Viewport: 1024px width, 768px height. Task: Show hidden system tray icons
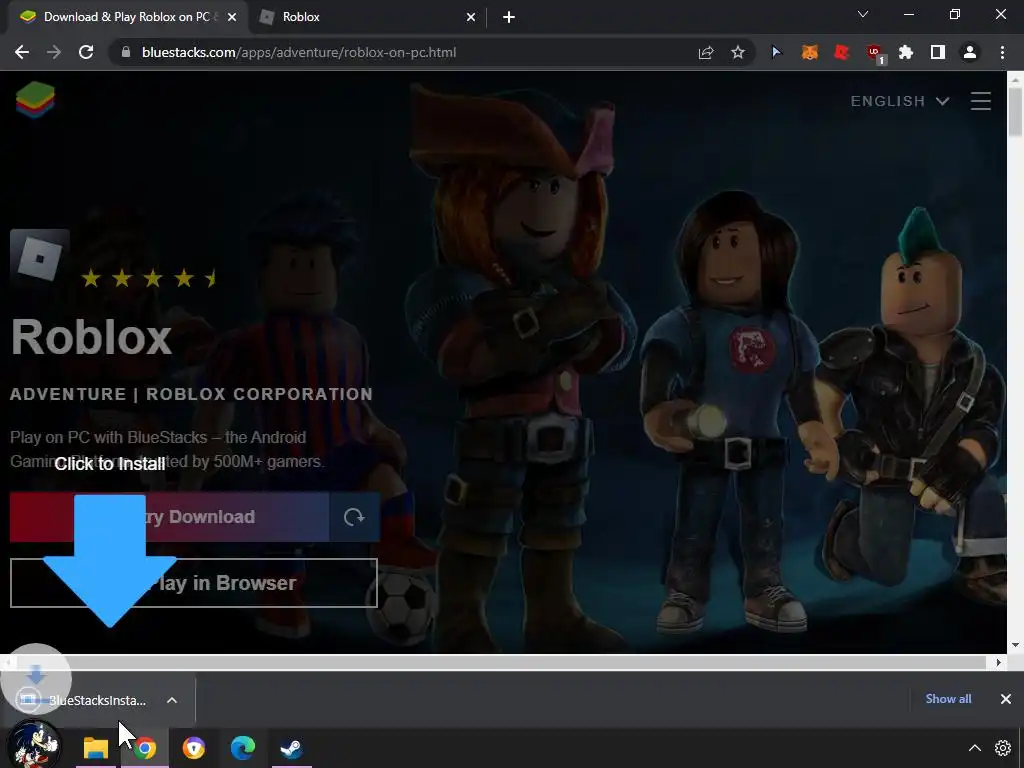pyautogui.click(x=974, y=748)
